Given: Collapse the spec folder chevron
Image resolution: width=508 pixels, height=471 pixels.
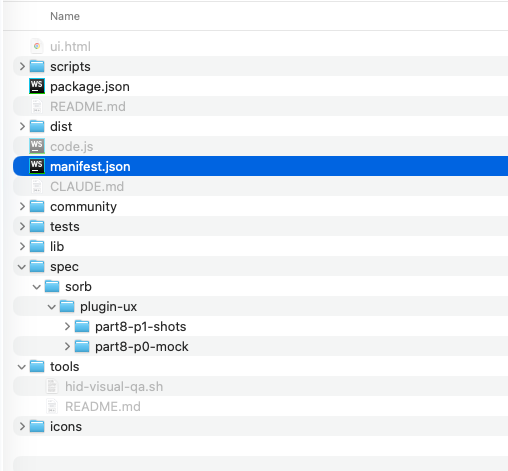Looking at the screenshot, I should tap(22, 267).
